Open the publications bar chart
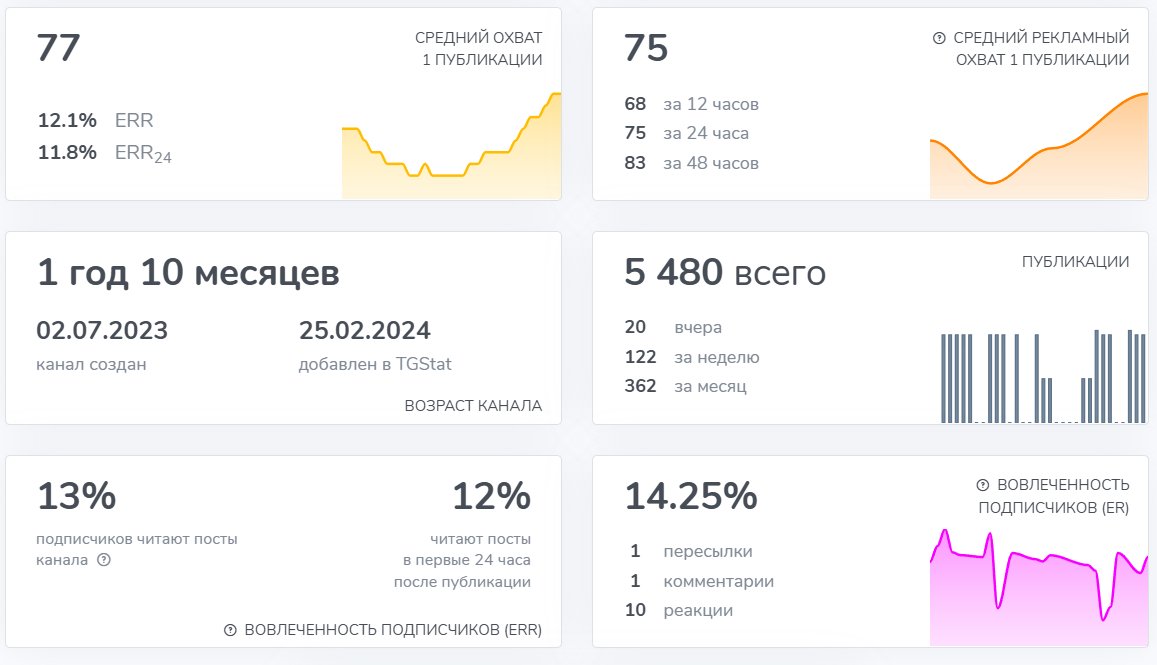The width and height of the screenshot is (1157, 665). 1043,376
